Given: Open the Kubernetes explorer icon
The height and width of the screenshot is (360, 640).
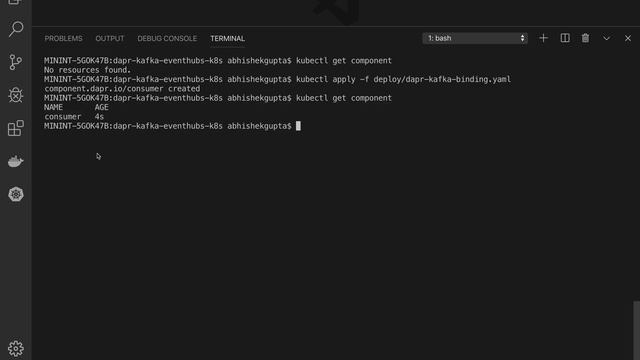Looking at the screenshot, I should [x=16, y=194].
